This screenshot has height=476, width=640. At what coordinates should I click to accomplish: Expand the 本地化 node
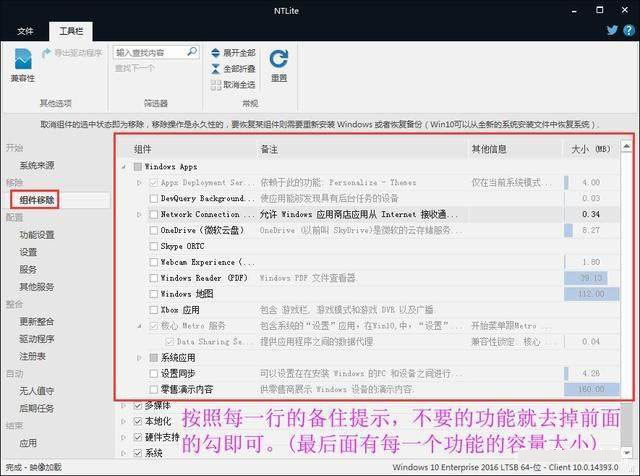pyautogui.click(x=124, y=421)
